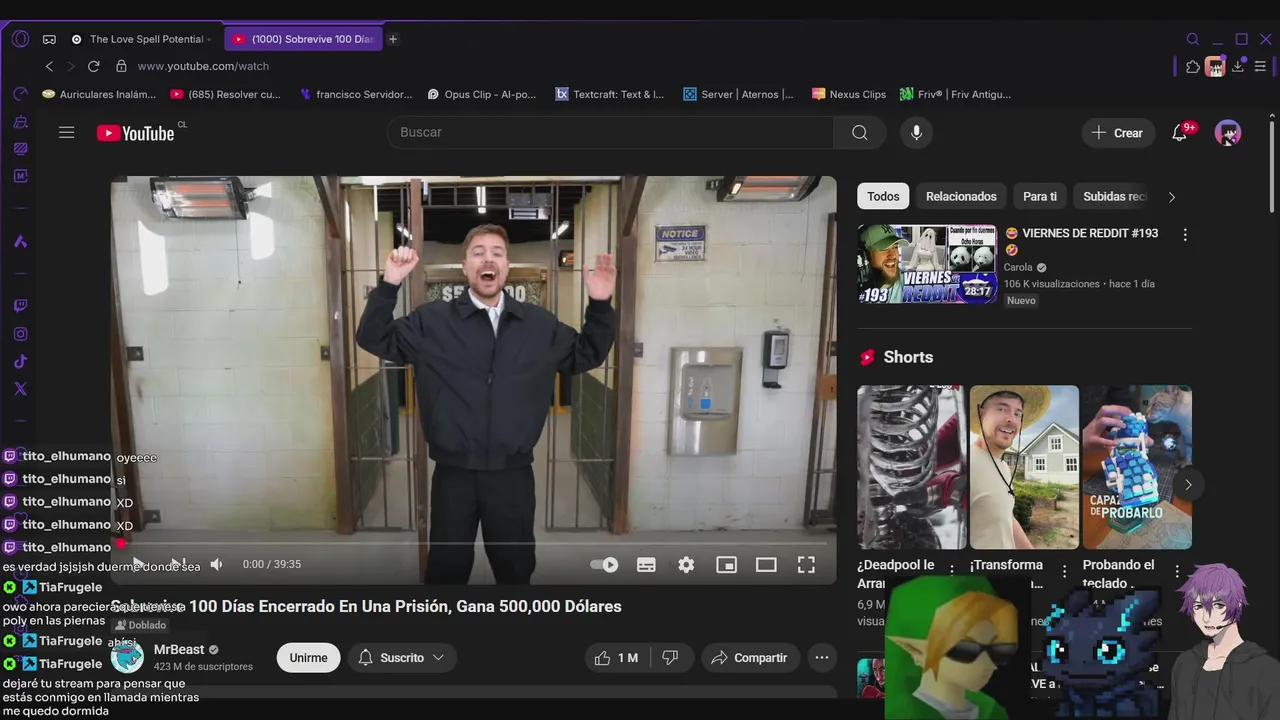Enter fullscreen video mode
1280x720 pixels.
pyautogui.click(x=806, y=565)
